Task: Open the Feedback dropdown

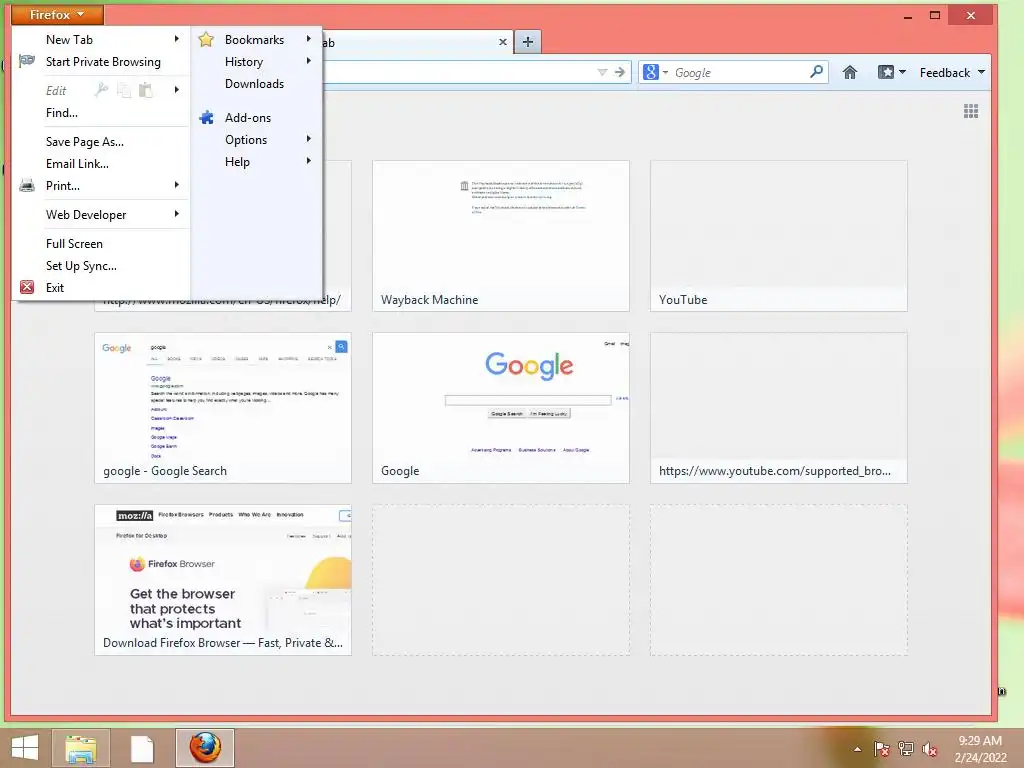Action: [x=952, y=72]
